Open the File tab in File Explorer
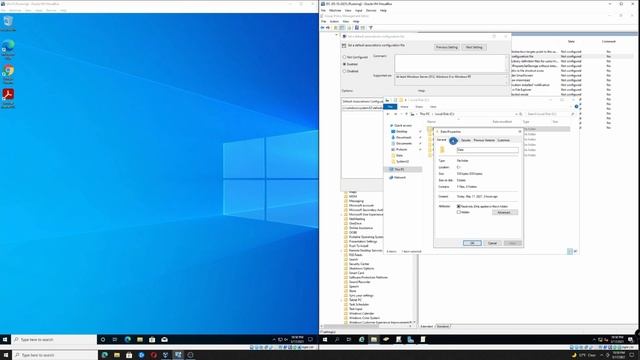This screenshot has height=360, width=640. tap(390, 107)
